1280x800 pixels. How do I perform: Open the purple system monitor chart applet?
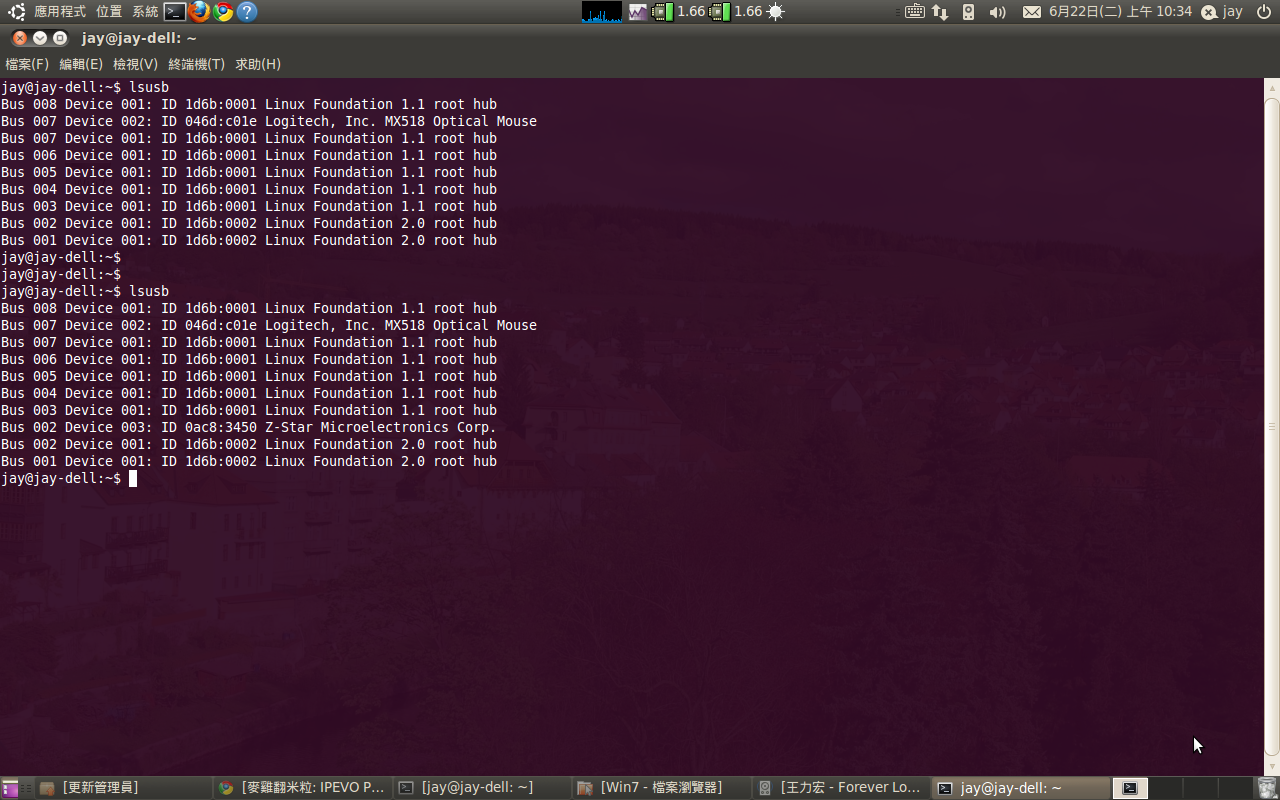tap(638, 12)
